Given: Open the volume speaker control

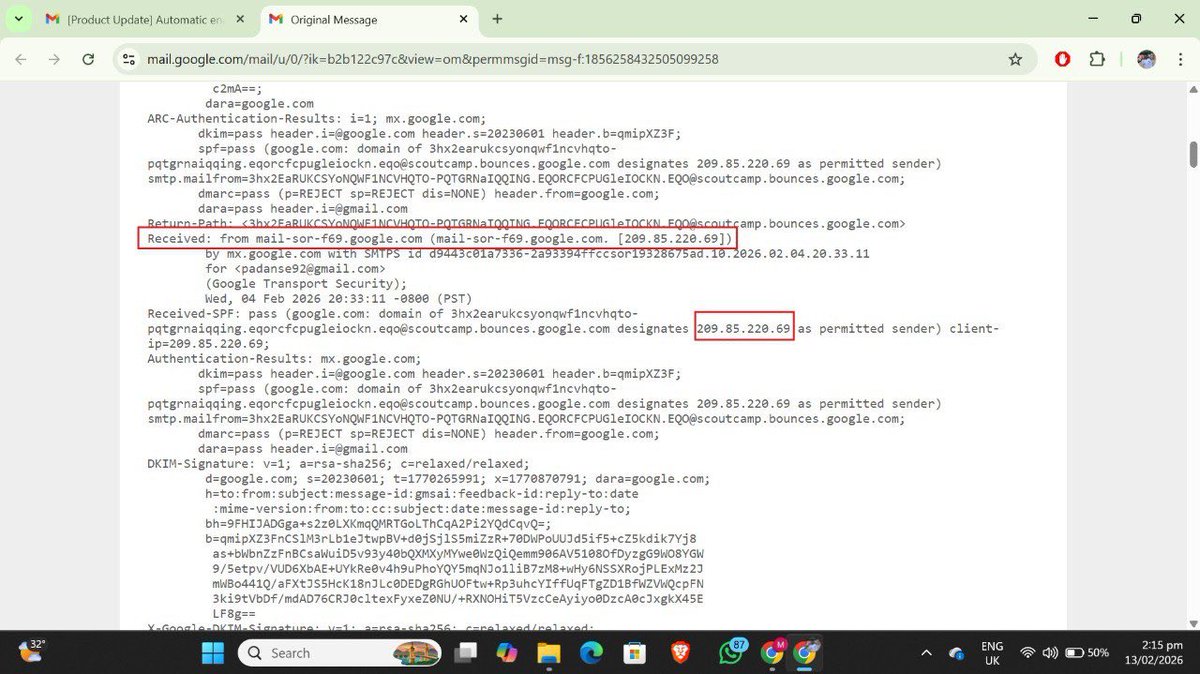Looking at the screenshot, I should pyautogui.click(x=1050, y=653).
